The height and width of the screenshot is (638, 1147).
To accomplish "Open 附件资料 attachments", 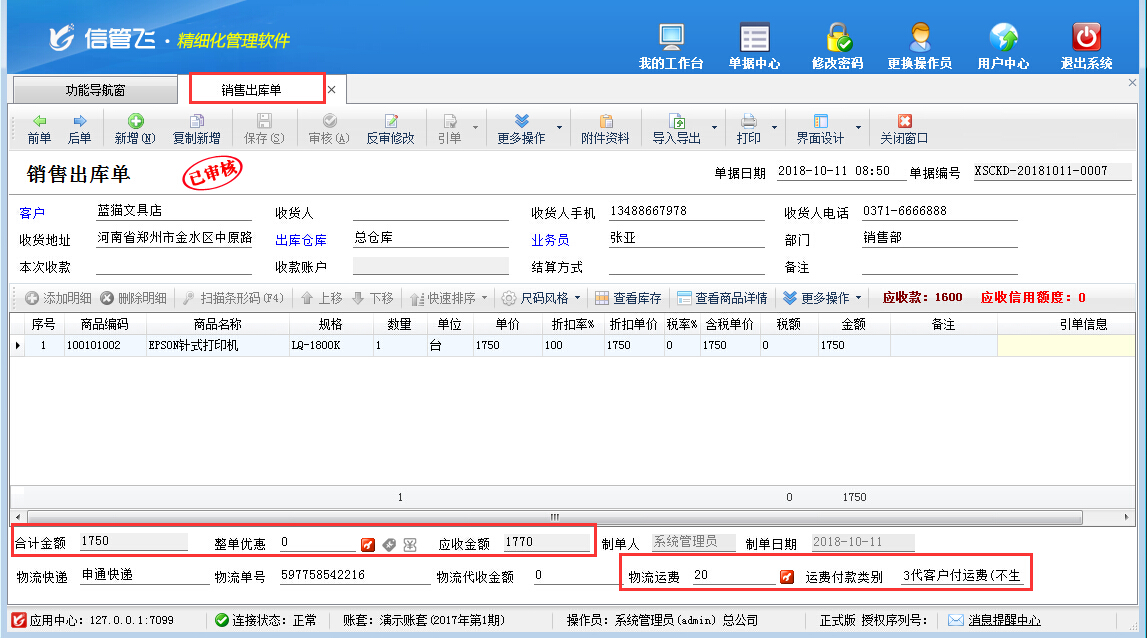I will click(605, 129).
